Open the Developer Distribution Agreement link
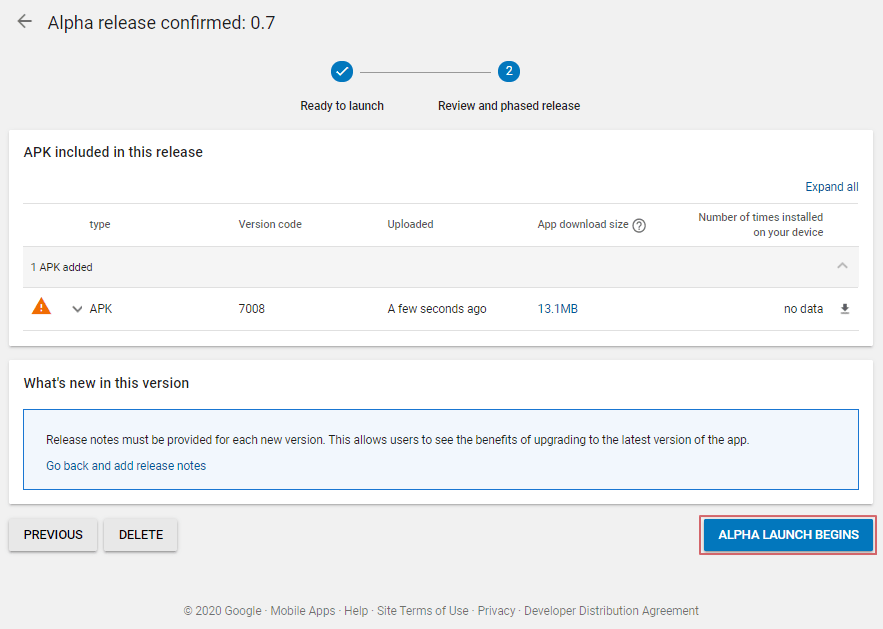The height and width of the screenshot is (629, 883). pos(611,611)
